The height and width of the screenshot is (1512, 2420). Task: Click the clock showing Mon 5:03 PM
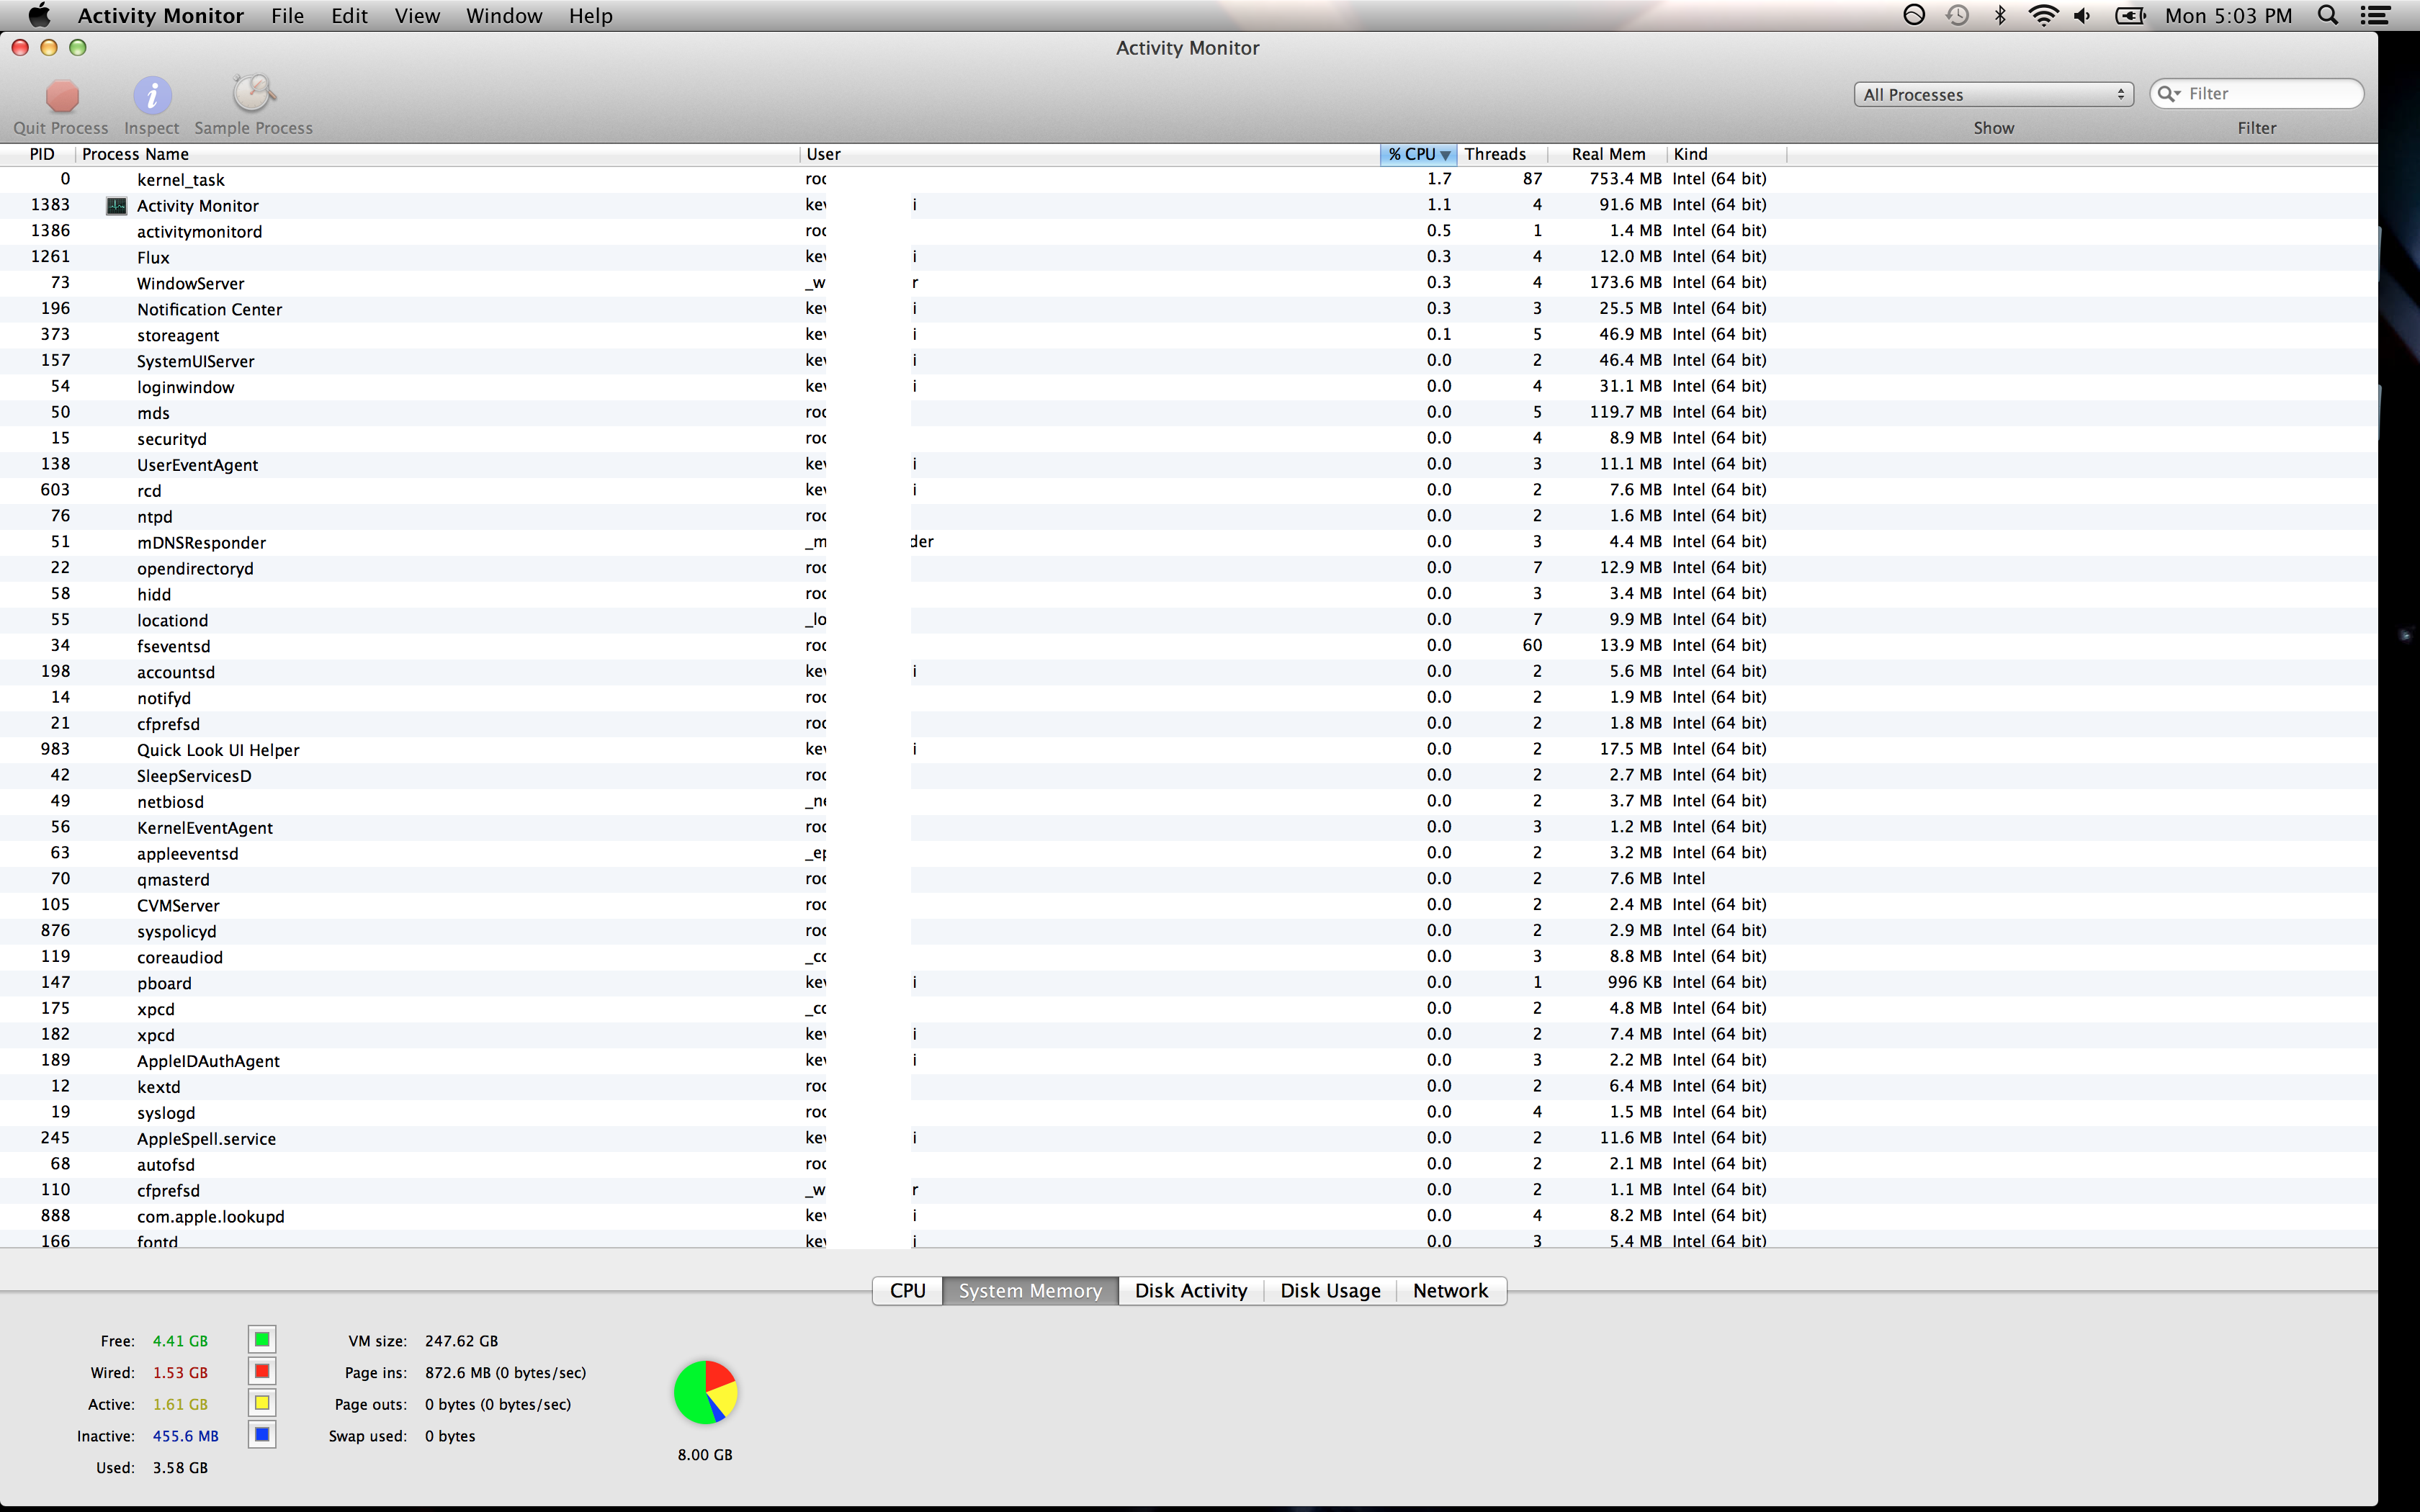2228,16
